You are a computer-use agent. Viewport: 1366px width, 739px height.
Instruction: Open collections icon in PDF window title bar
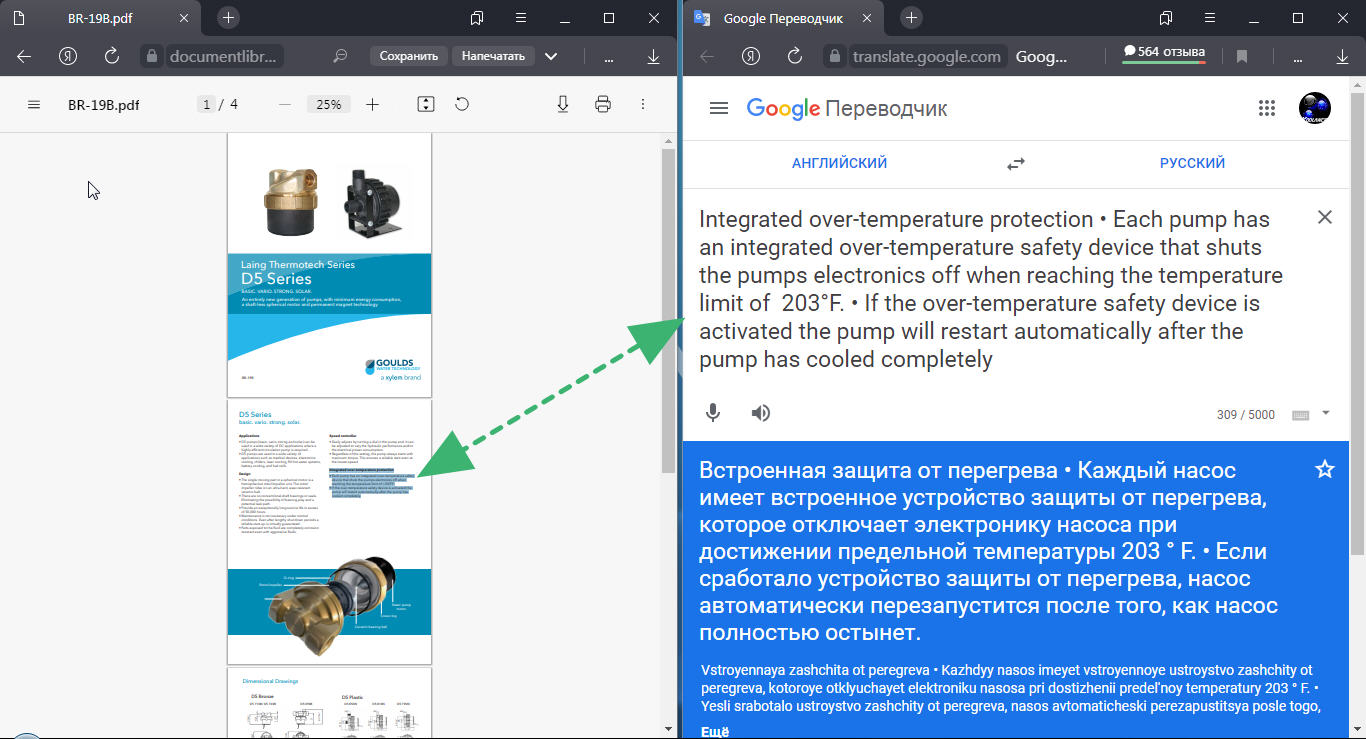point(477,18)
